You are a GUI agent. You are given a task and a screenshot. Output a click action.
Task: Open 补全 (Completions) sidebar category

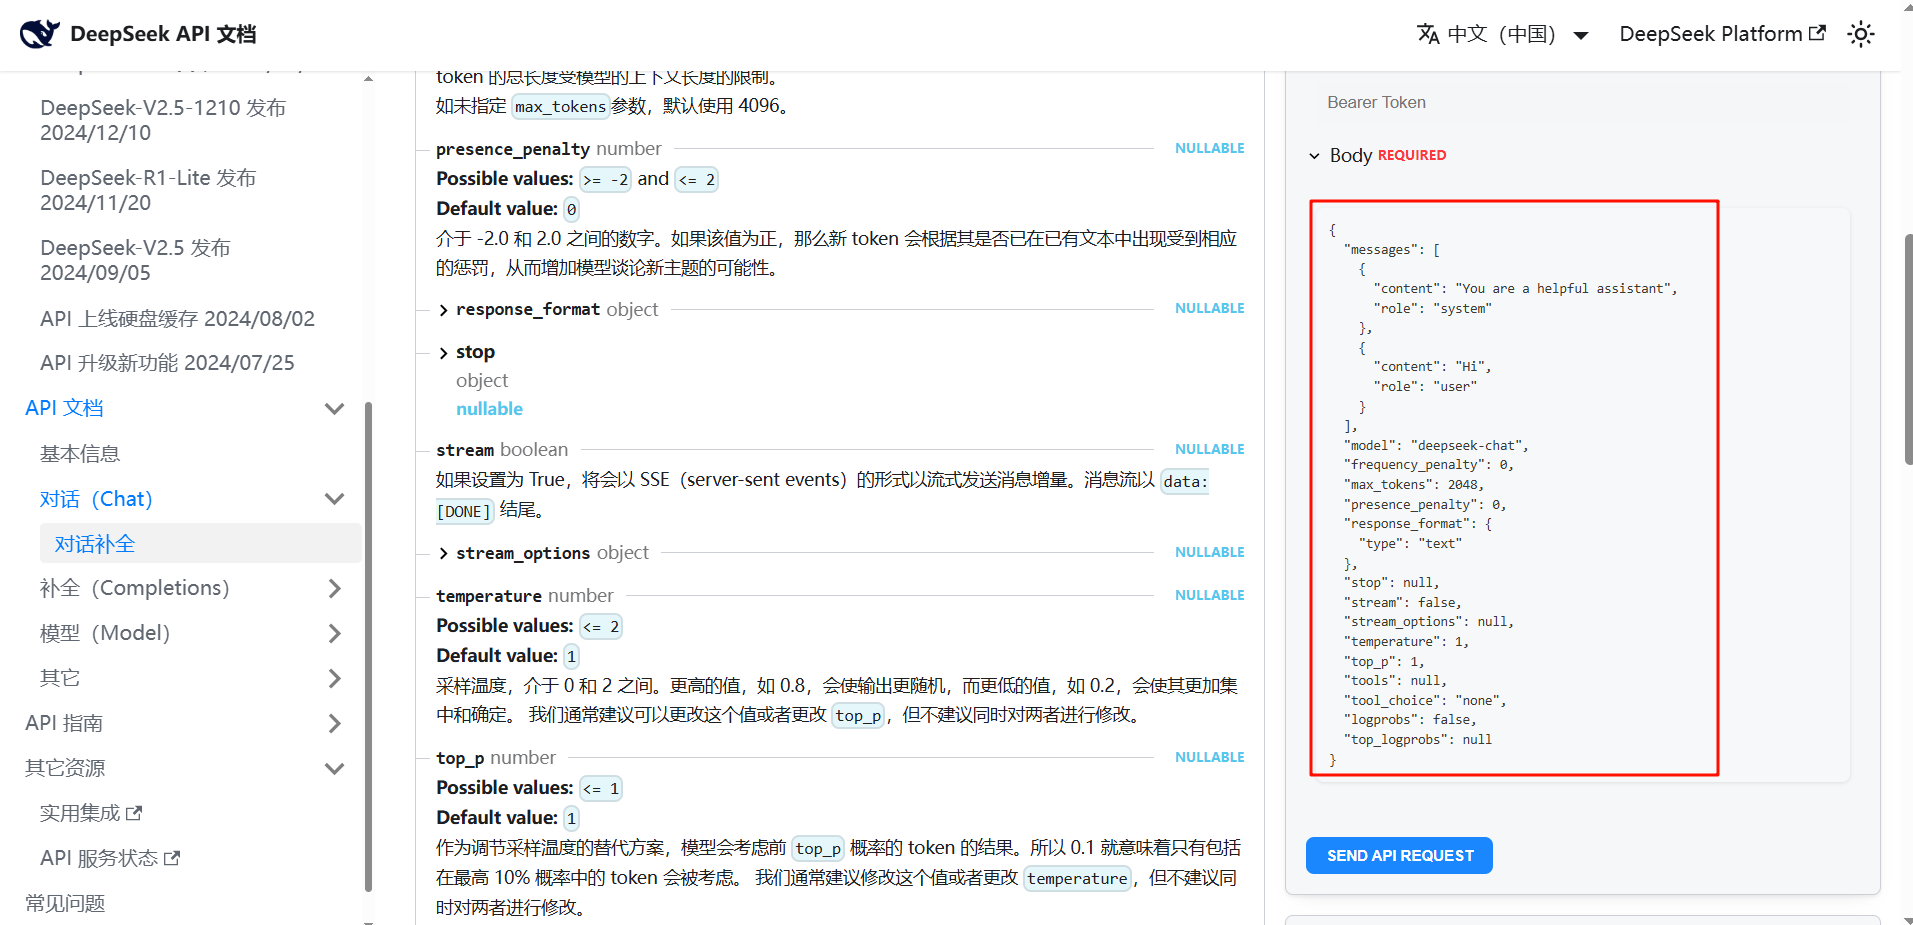pos(135,588)
